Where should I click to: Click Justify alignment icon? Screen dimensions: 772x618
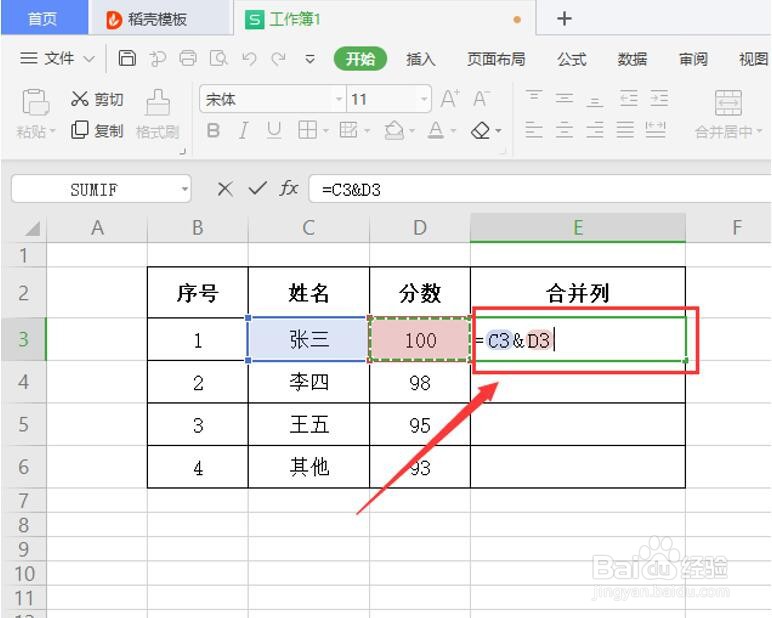click(x=625, y=130)
